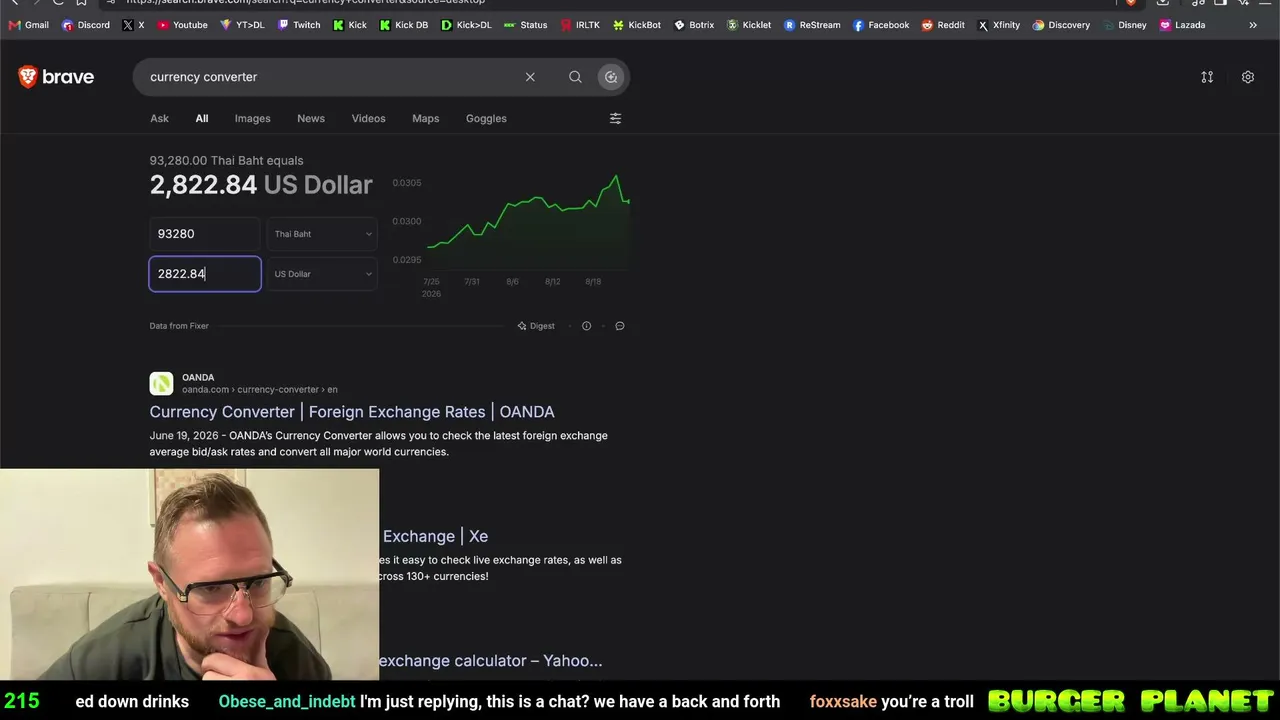Open the 'Exchange | Xe' result link

tap(435, 536)
